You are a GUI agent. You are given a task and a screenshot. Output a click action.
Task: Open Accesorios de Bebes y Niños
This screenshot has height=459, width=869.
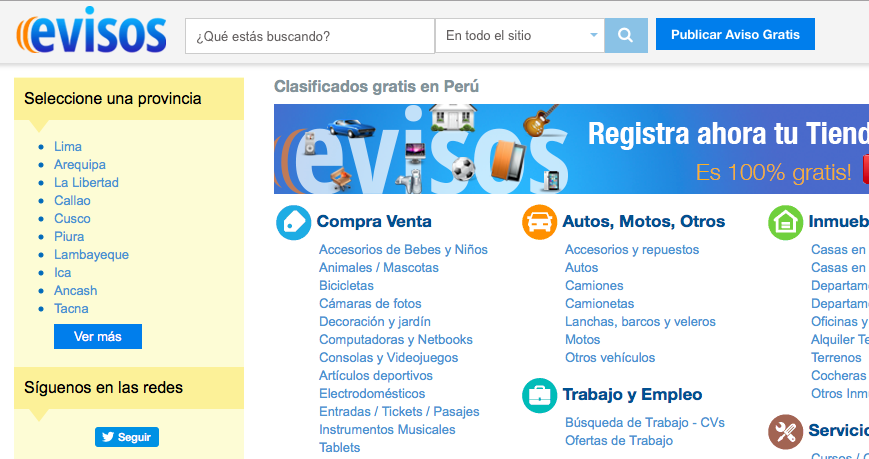403,249
